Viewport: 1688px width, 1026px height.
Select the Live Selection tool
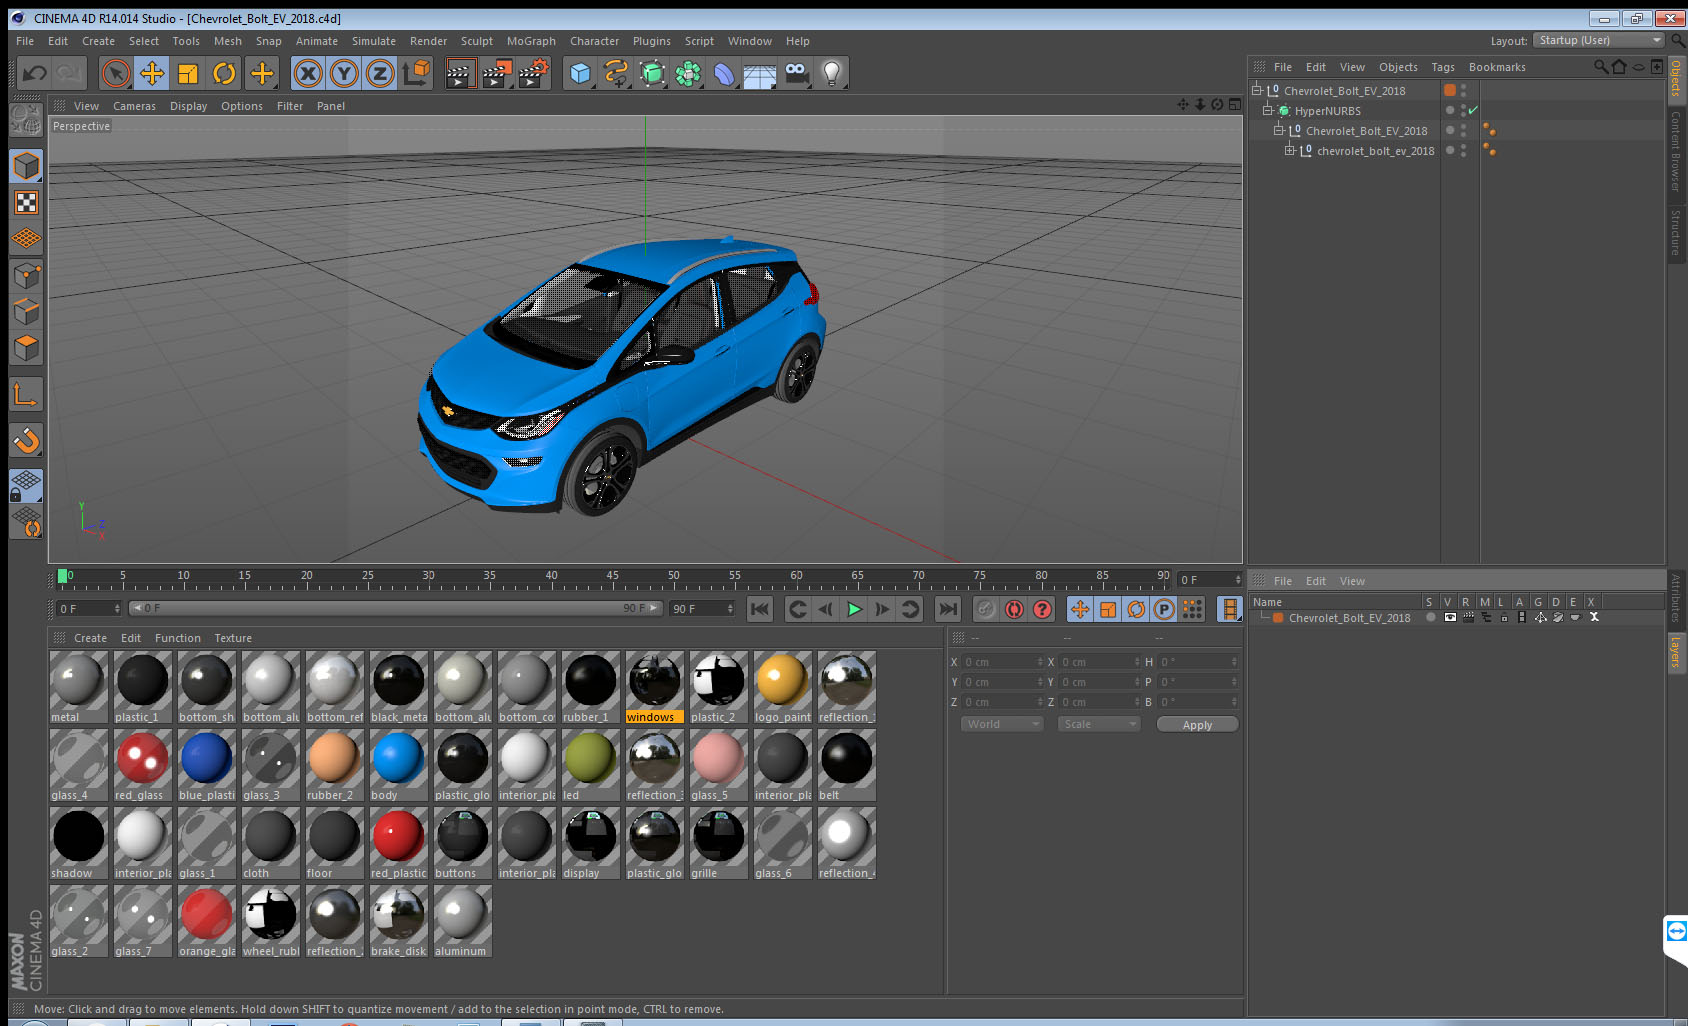[x=116, y=73]
